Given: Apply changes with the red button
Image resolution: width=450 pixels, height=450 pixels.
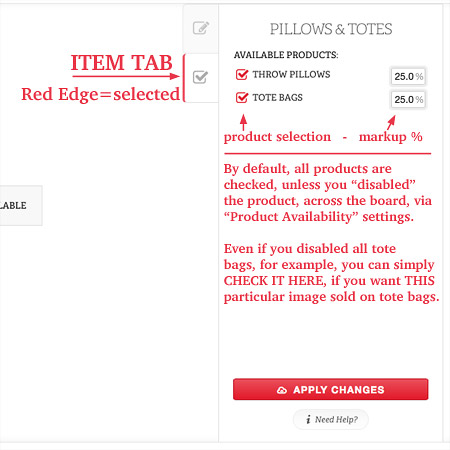Looking at the screenshot, I should 330,389.
